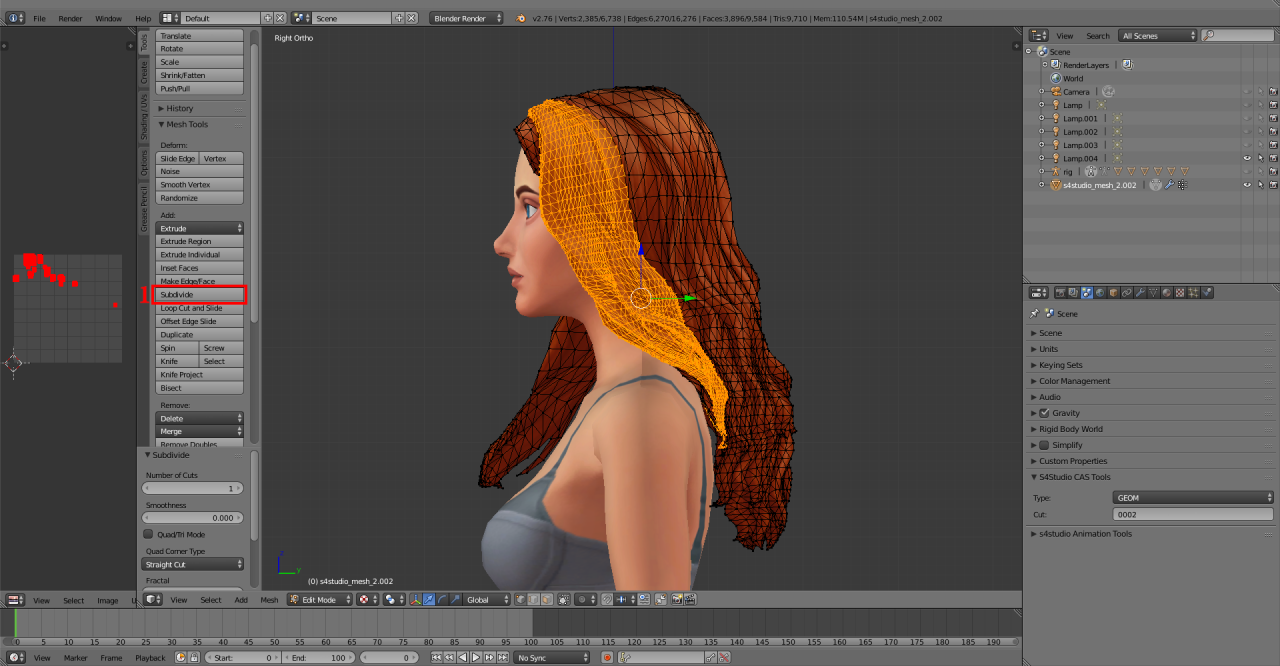Click the Cut input field showing 0002
The height and width of the screenshot is (666, 1280).
tap(1194, 514)
